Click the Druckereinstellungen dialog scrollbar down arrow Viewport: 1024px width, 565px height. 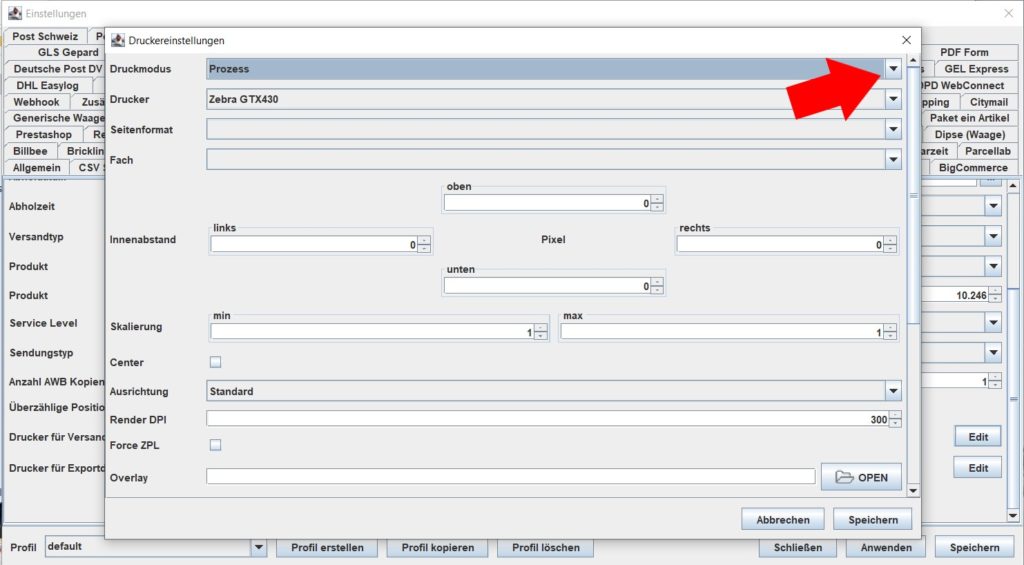click(913, 491)
